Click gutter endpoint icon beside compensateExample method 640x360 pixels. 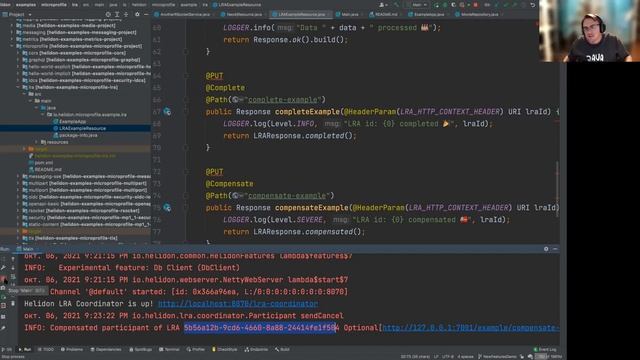point(167,207)
